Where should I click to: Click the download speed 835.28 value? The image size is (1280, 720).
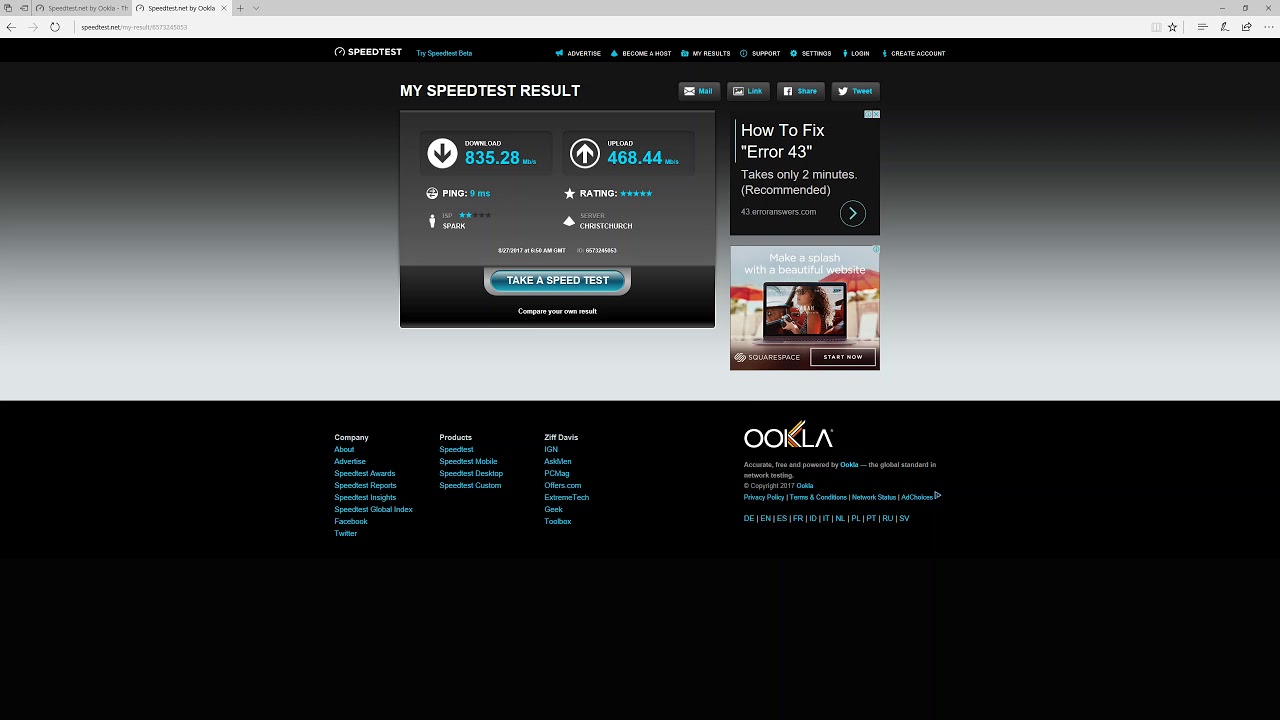[x=492, y=158]
